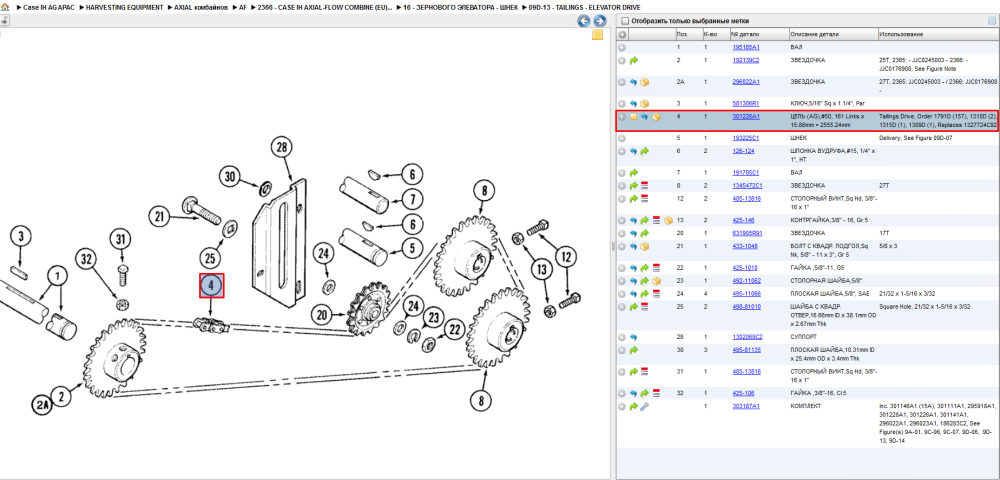
Task: Expand row for part 296822A1
Action: [622, 82]
